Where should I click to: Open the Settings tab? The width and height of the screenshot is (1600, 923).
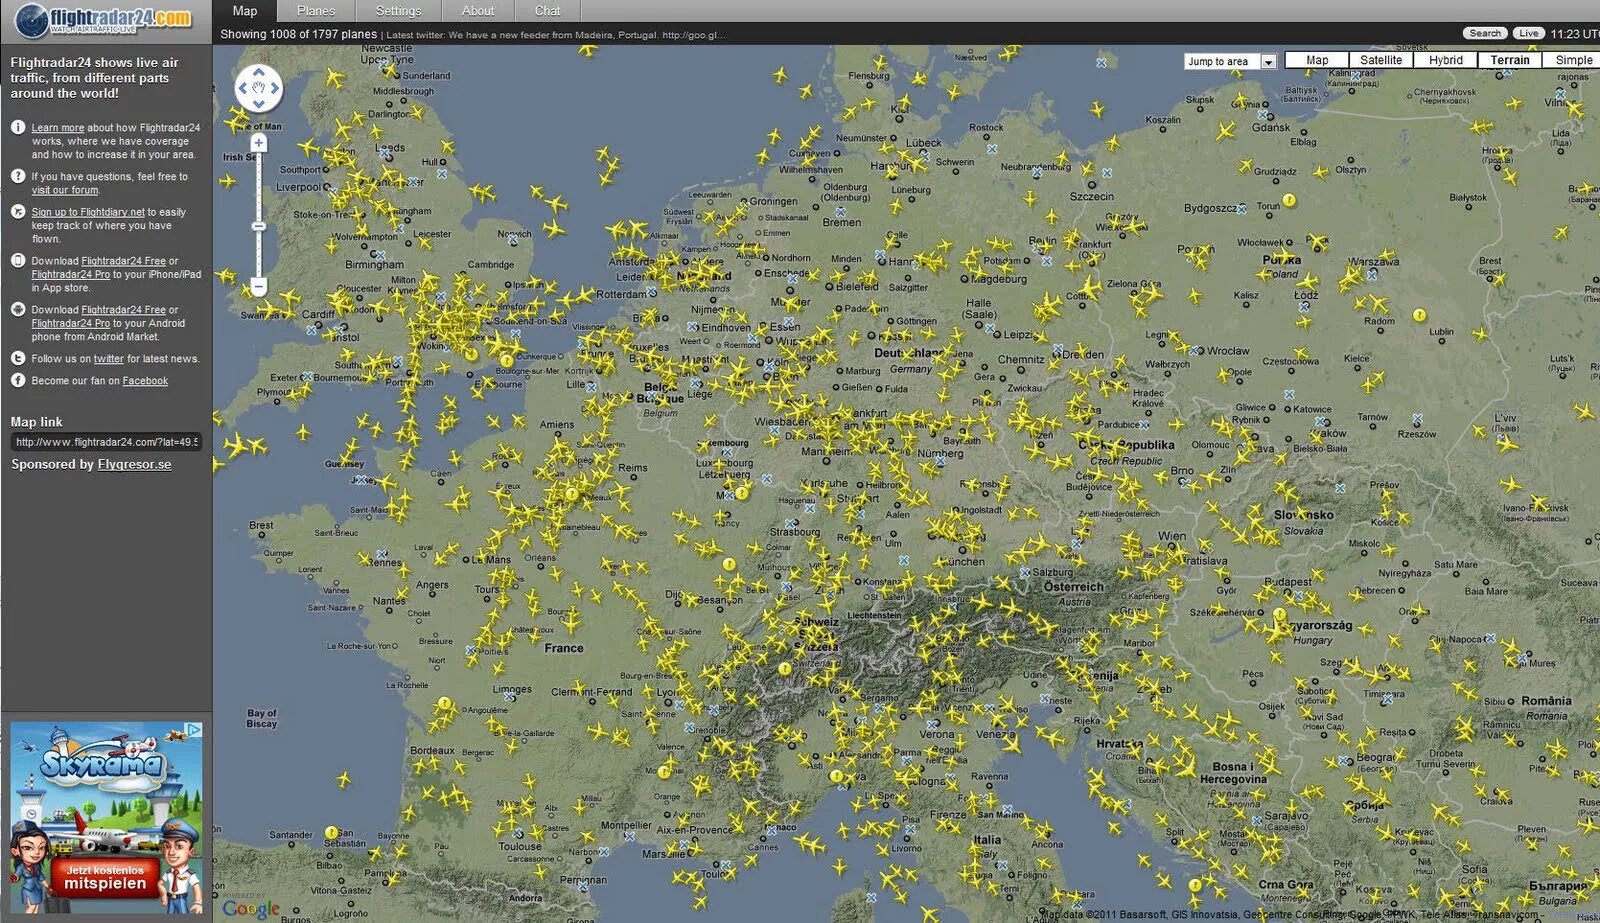click(x=398, y=11)
